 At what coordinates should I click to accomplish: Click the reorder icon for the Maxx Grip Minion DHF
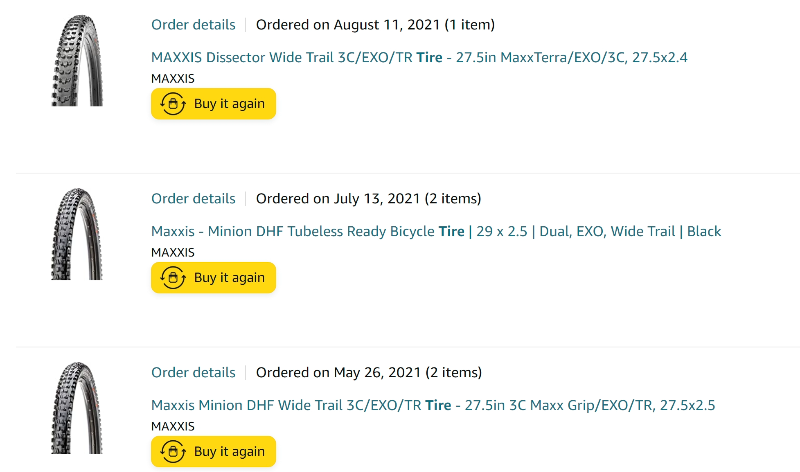174,452
